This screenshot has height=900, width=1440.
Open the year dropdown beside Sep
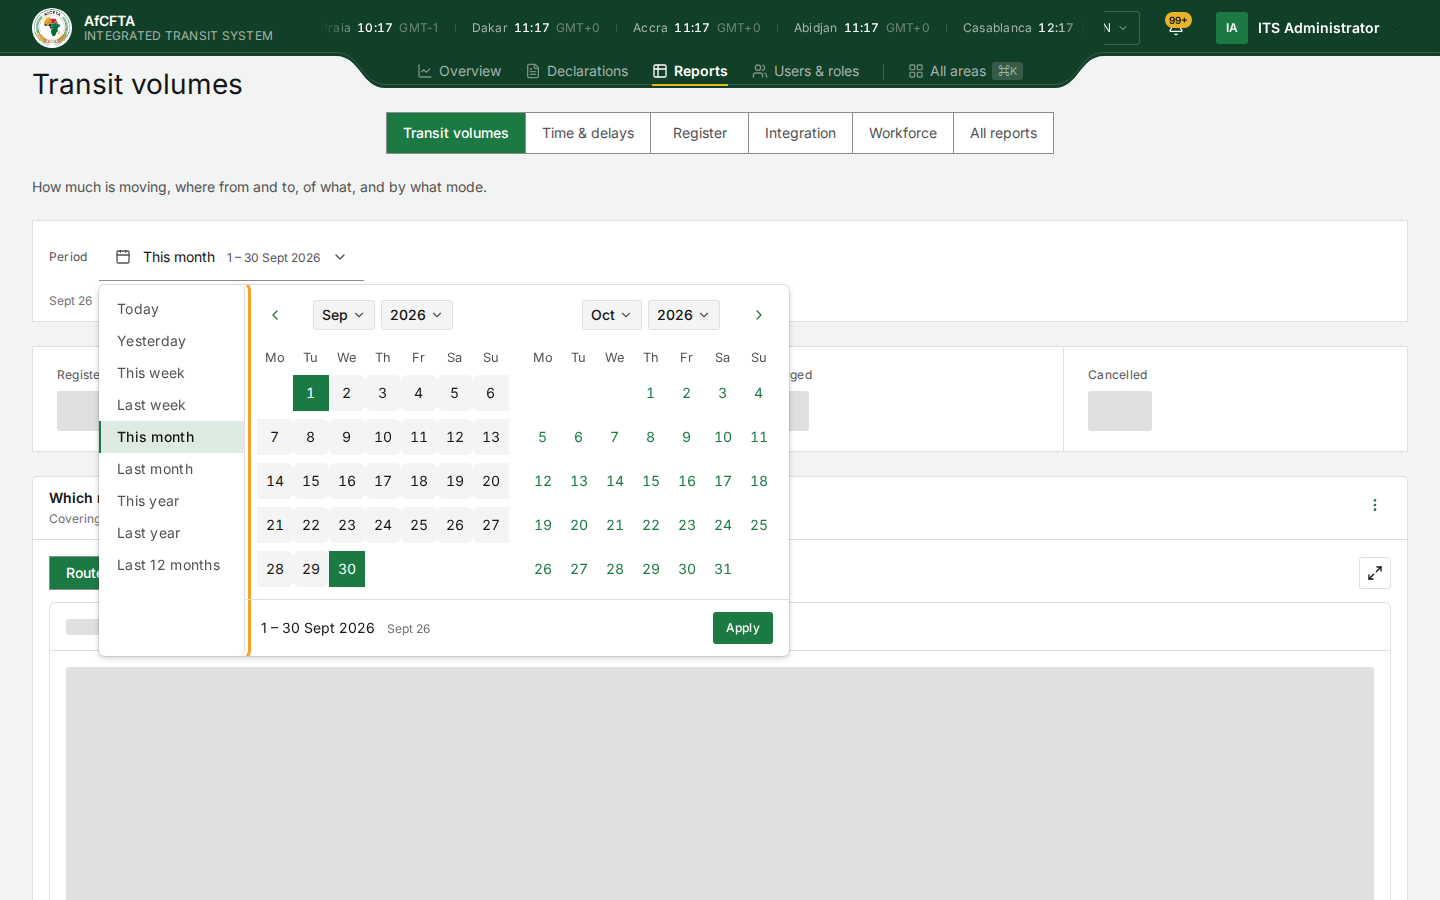tap(416, 315)
